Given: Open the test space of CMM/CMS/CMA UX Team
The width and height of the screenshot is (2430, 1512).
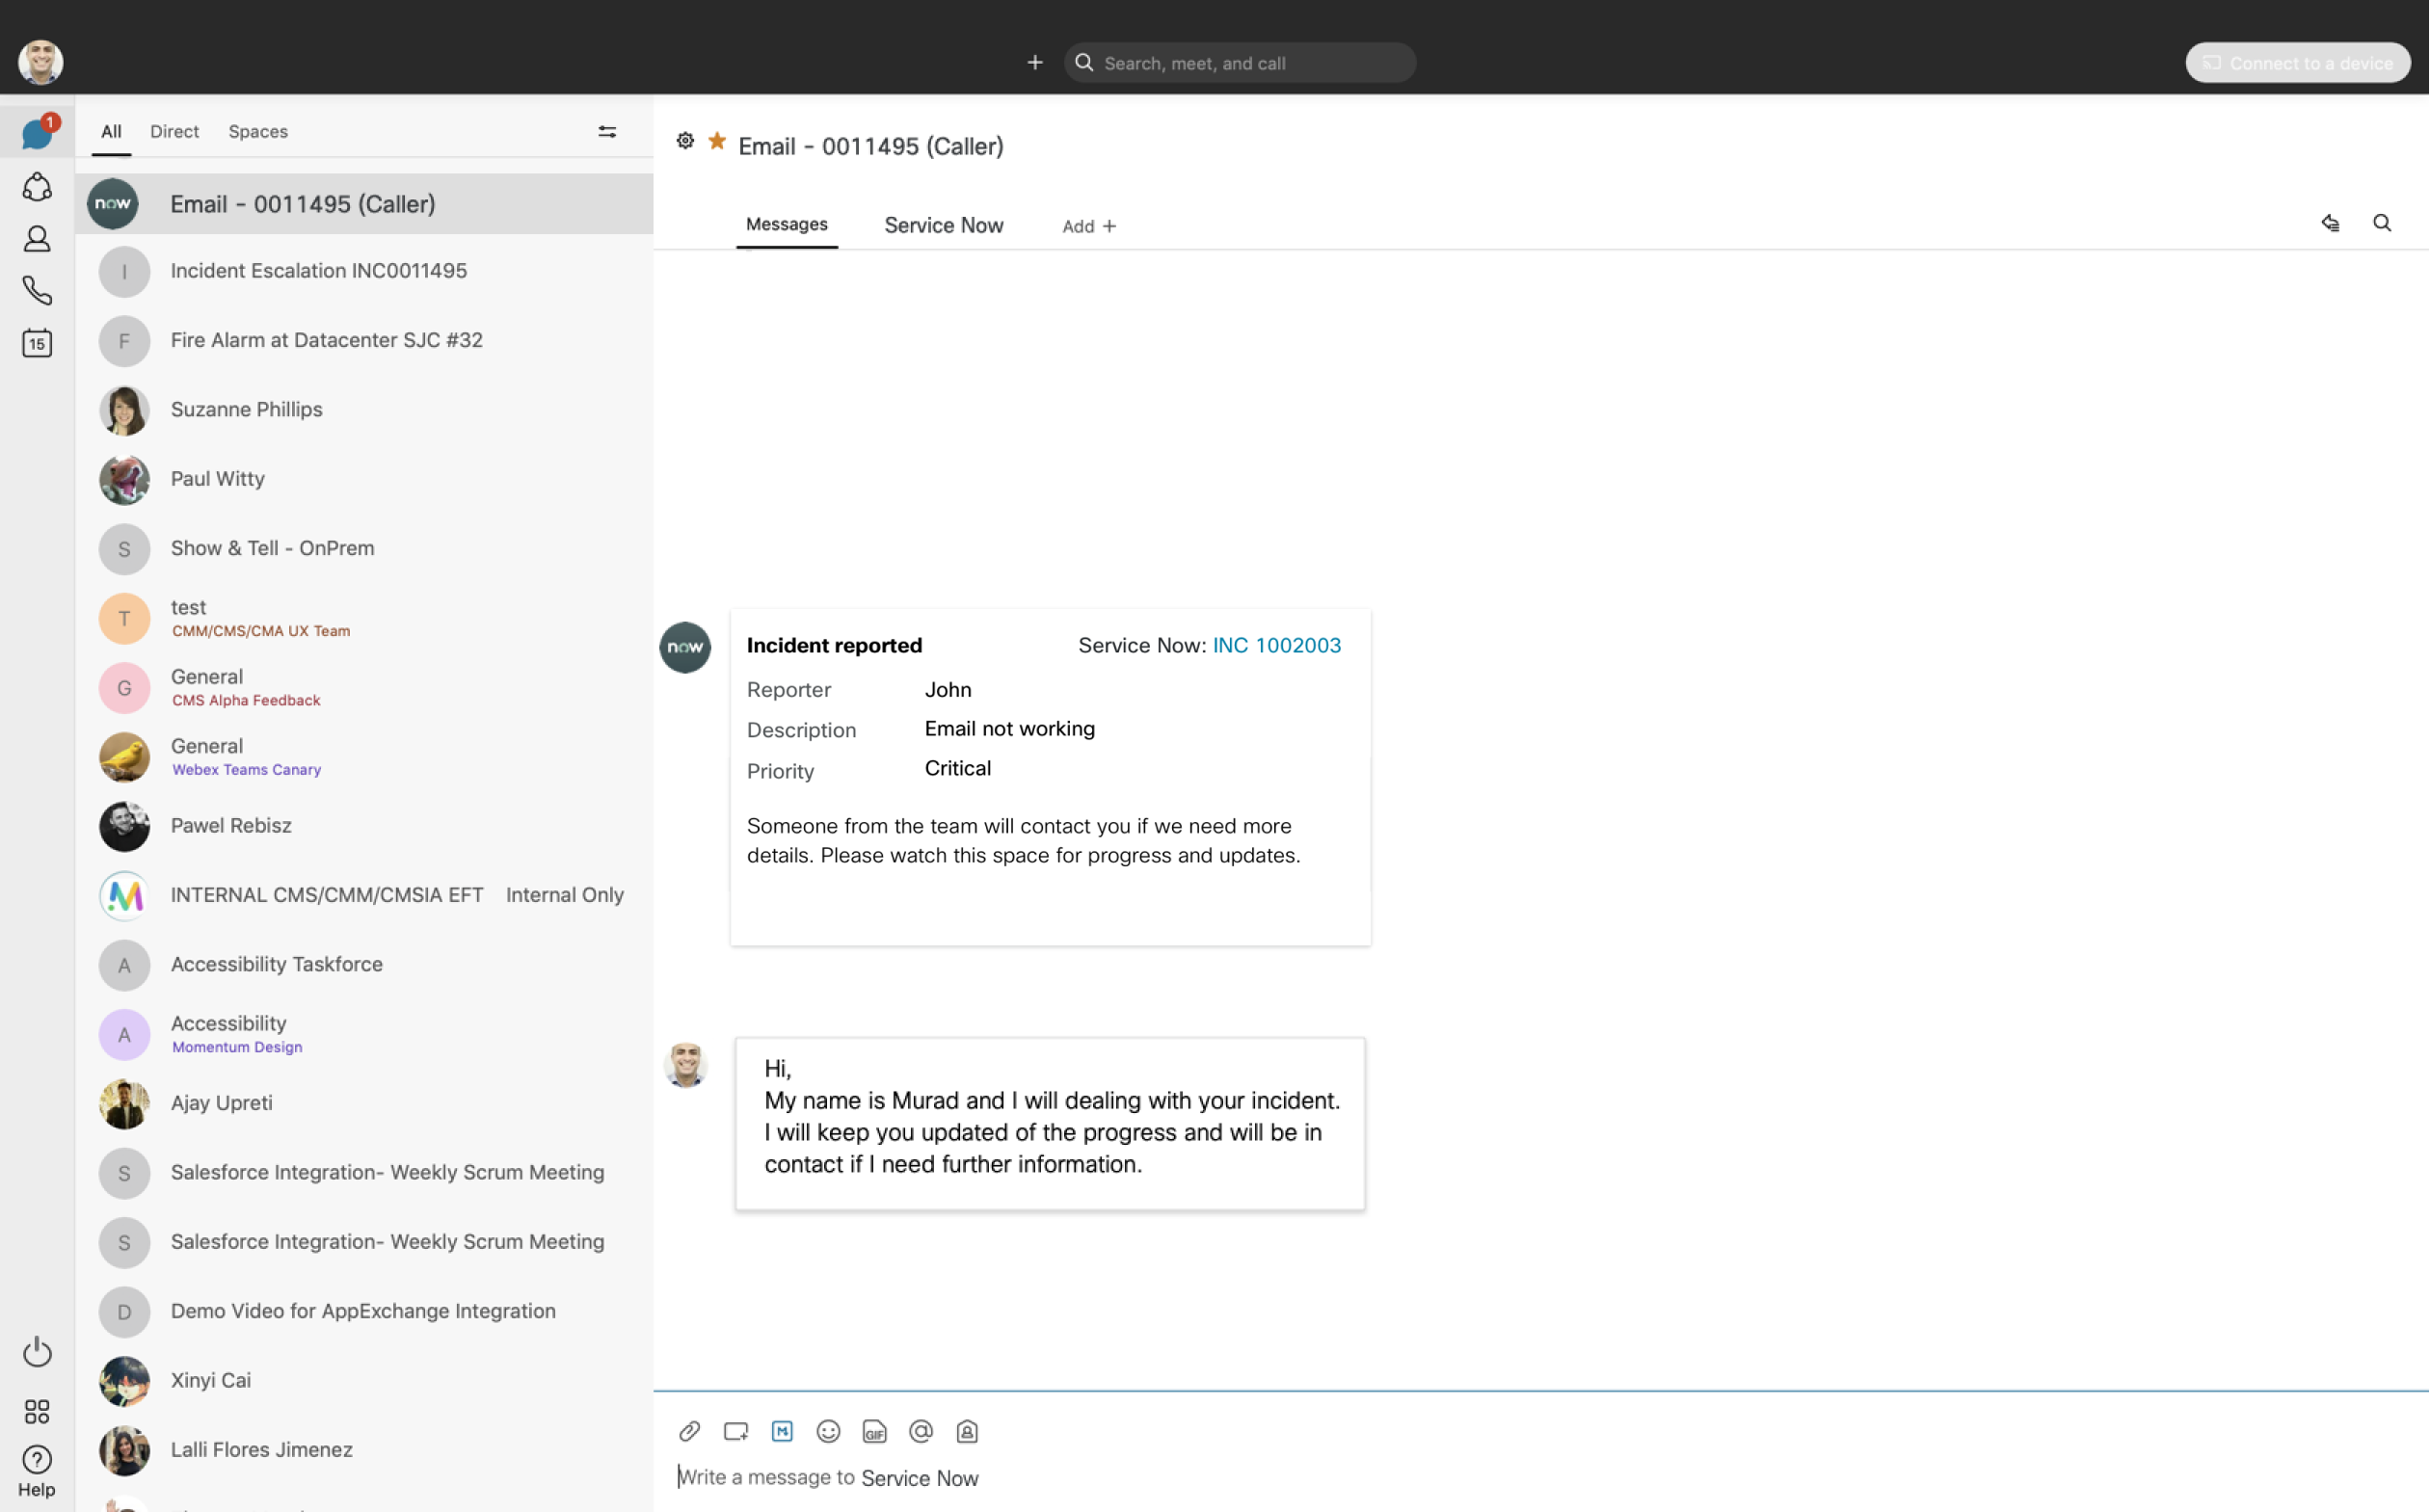Looking at the screenshot, I should 364,618.
